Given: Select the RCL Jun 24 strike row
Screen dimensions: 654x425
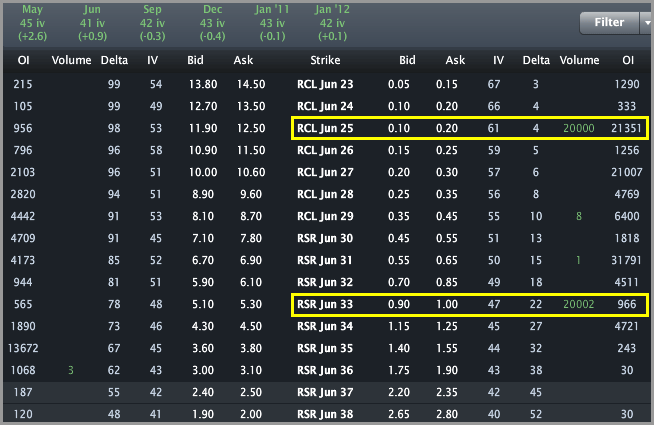Looking at the screenshot, I should coord(325,106).
